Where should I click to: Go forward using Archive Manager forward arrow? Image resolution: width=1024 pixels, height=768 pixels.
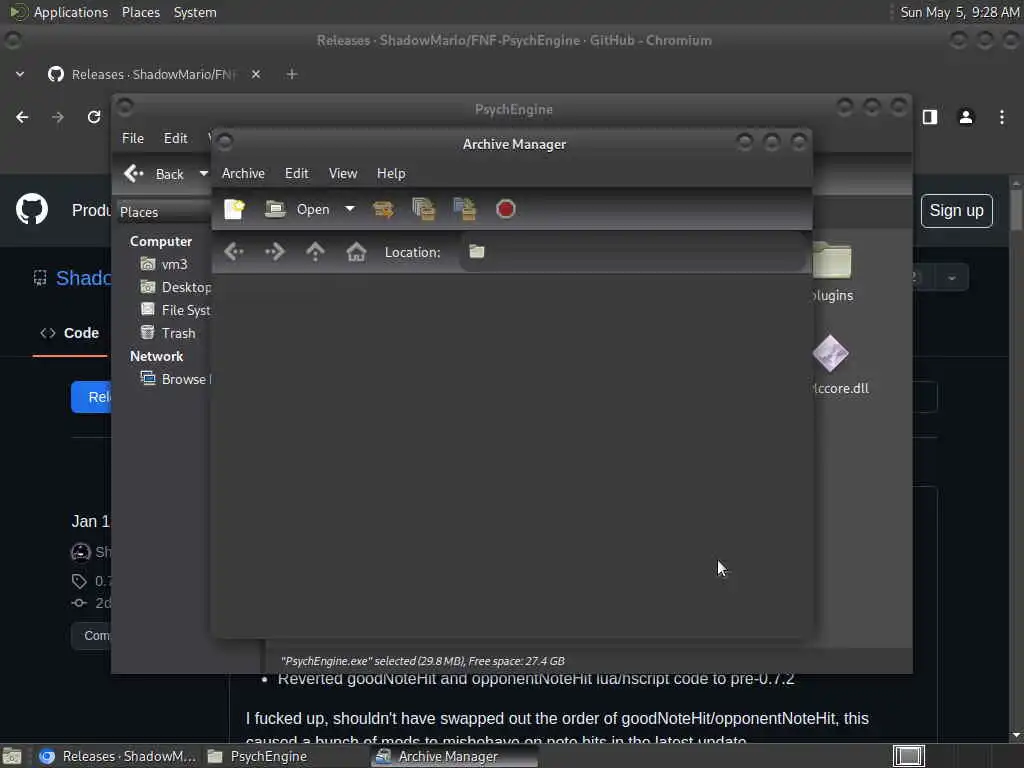tap(275, 251)
